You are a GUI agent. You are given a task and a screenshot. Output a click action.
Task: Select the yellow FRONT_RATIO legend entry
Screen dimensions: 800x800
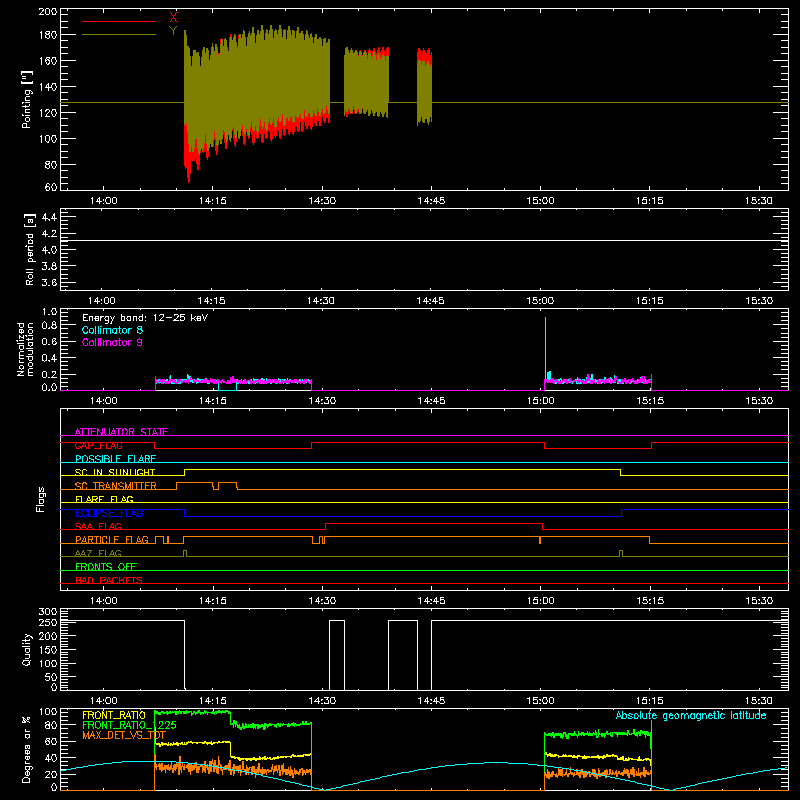tap(114, 715)
